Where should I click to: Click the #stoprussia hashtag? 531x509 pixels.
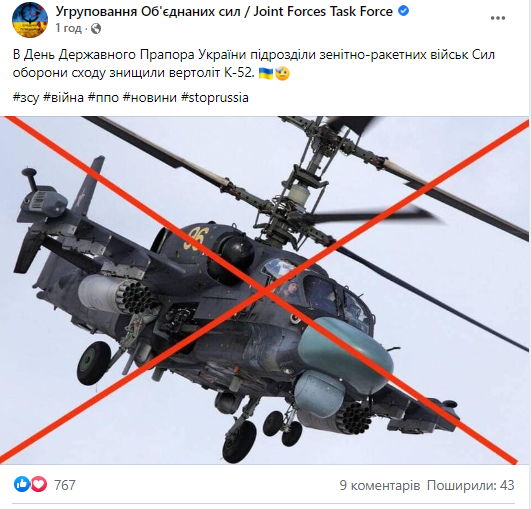[215, 98]
